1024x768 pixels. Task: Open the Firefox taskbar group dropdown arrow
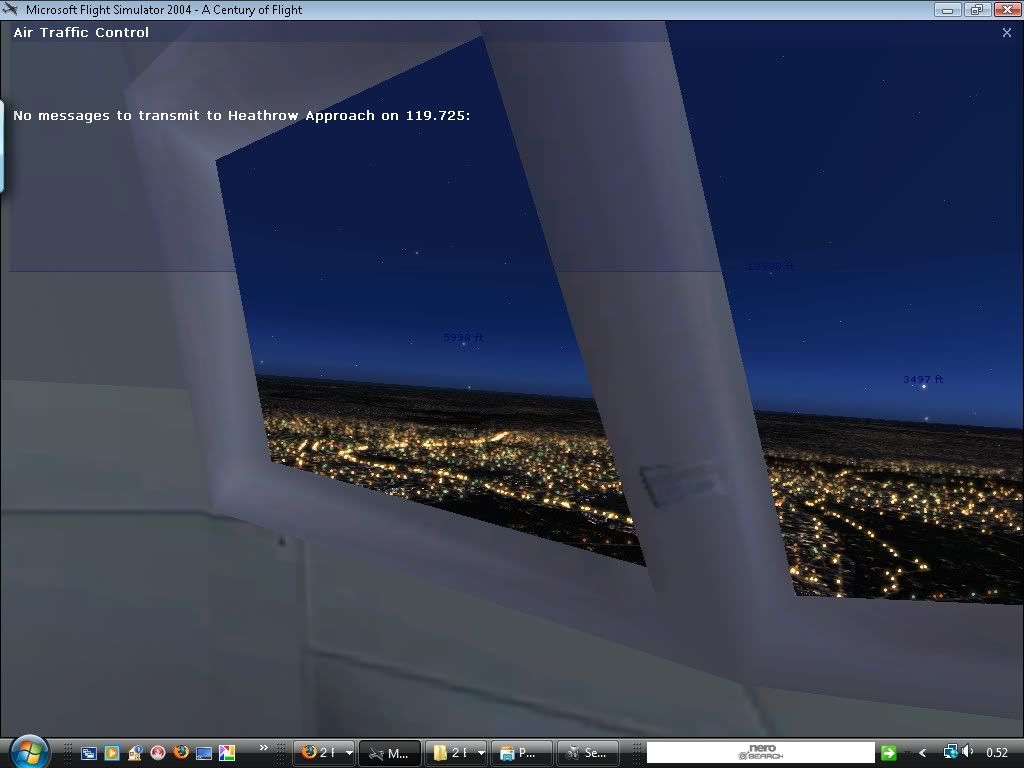[349, 753]
